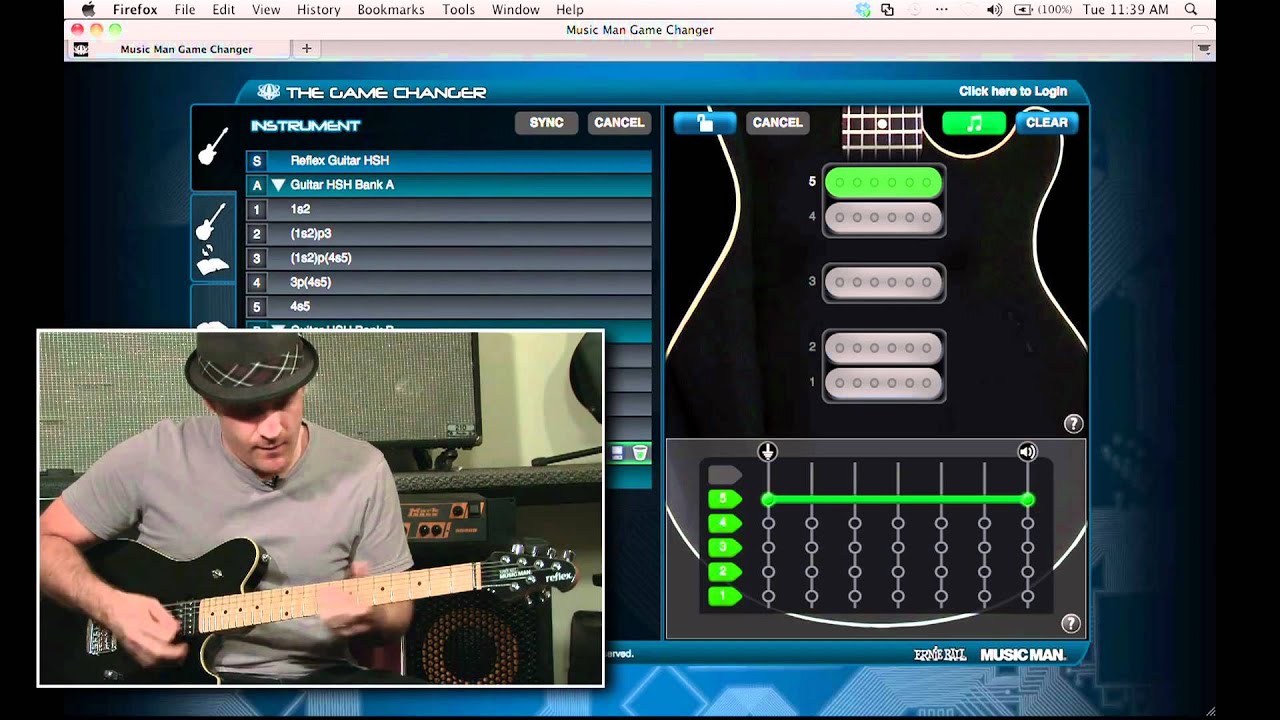This screenshot has height=720, width=1280.
Task: Select green coil tag 2 in grid
Action: 724,572
